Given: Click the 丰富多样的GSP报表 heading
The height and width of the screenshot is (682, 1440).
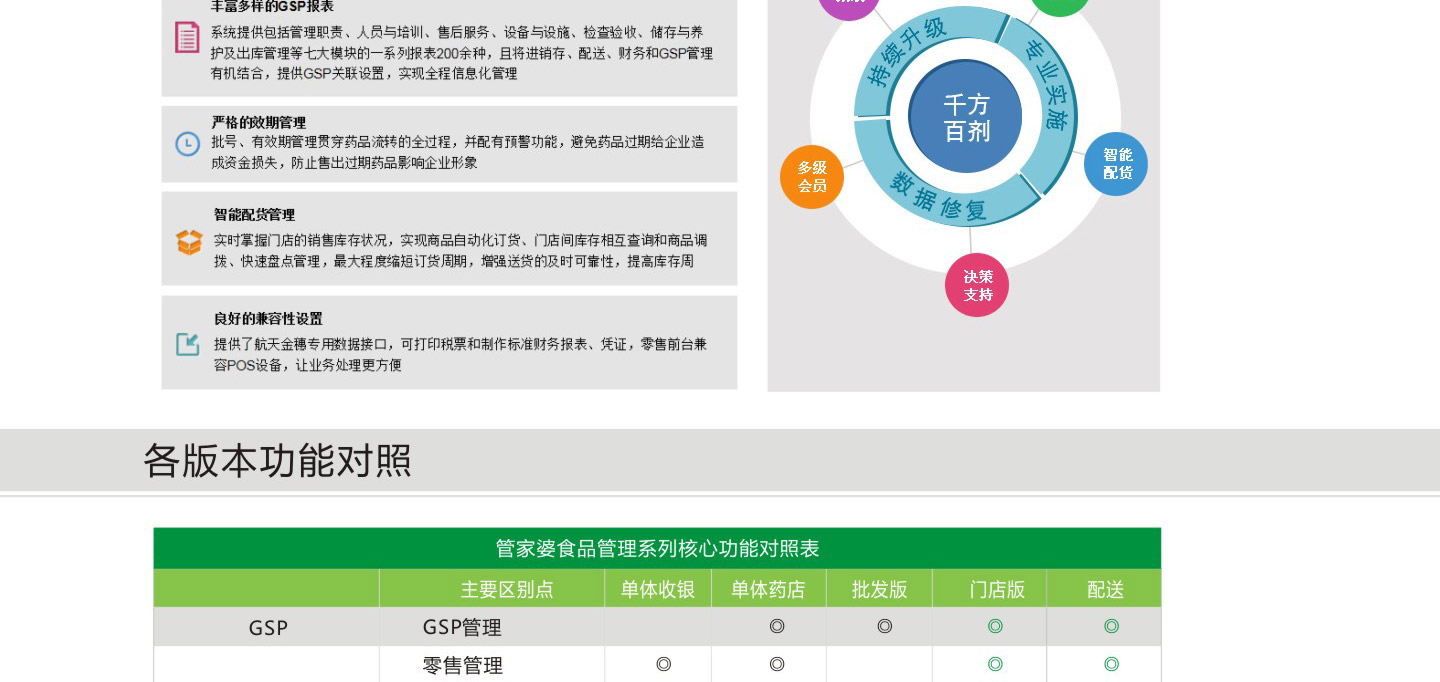Looking at the screenshot, I should tap(272, 7).
